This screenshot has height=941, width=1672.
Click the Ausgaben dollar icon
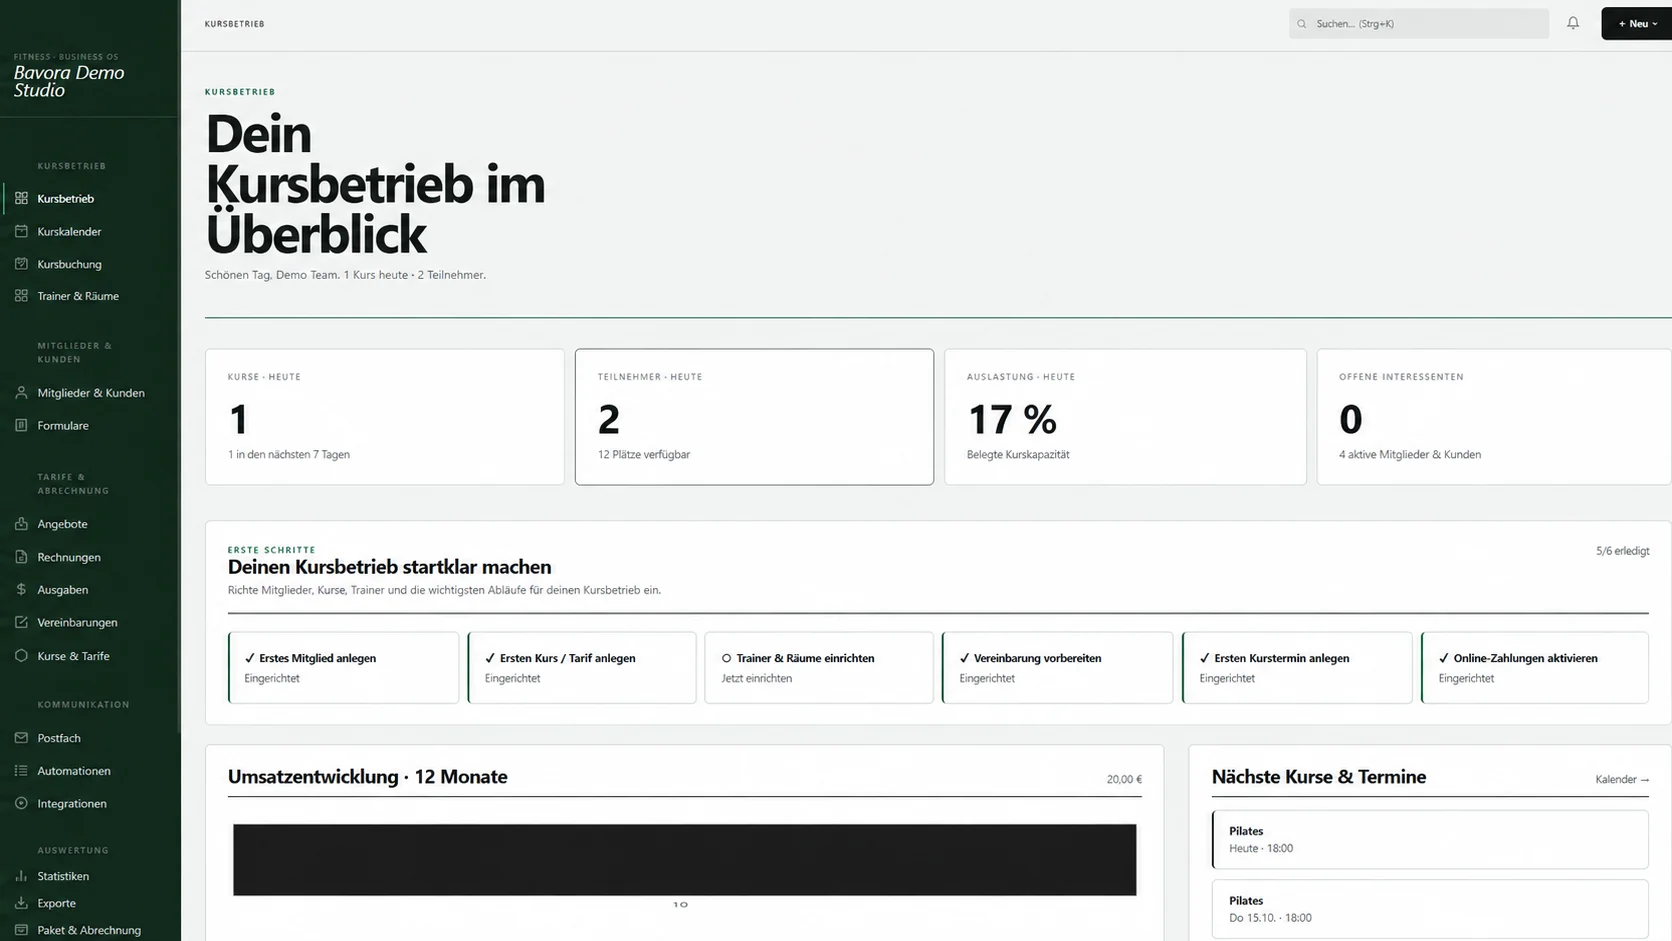pyautogui.click(x=21, y=590)
